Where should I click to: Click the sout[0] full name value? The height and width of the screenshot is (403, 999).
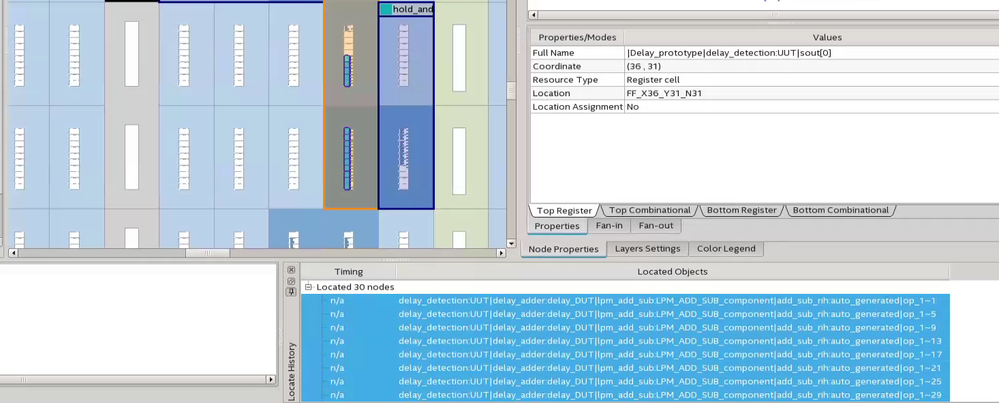tap(729, 53)
